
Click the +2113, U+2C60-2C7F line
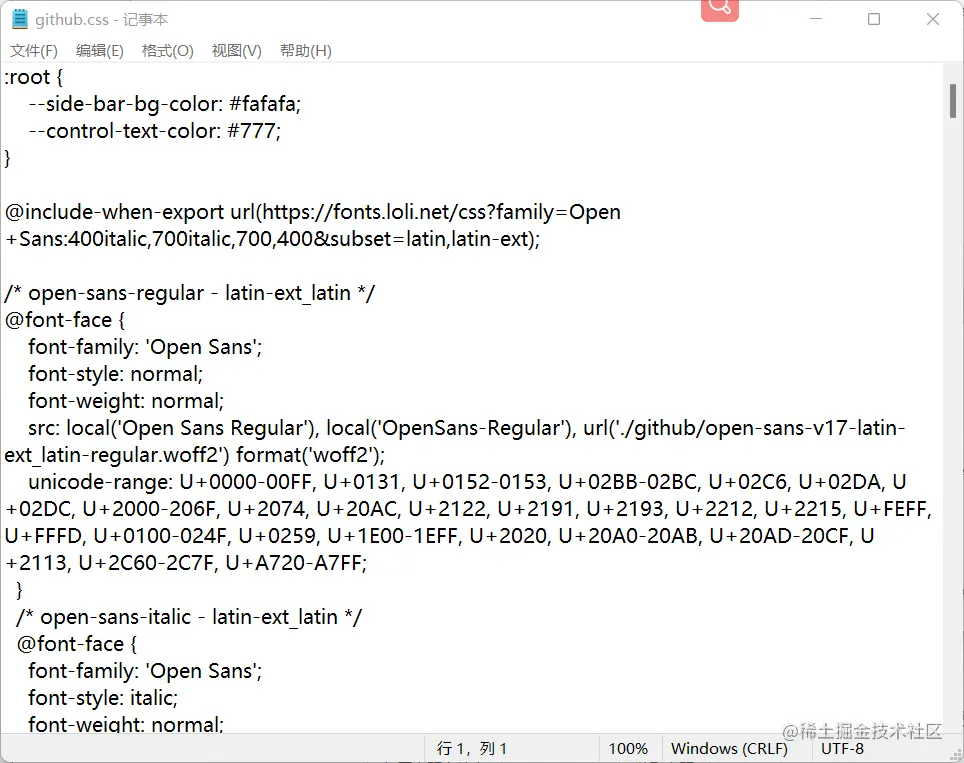[x=186, y=563]
